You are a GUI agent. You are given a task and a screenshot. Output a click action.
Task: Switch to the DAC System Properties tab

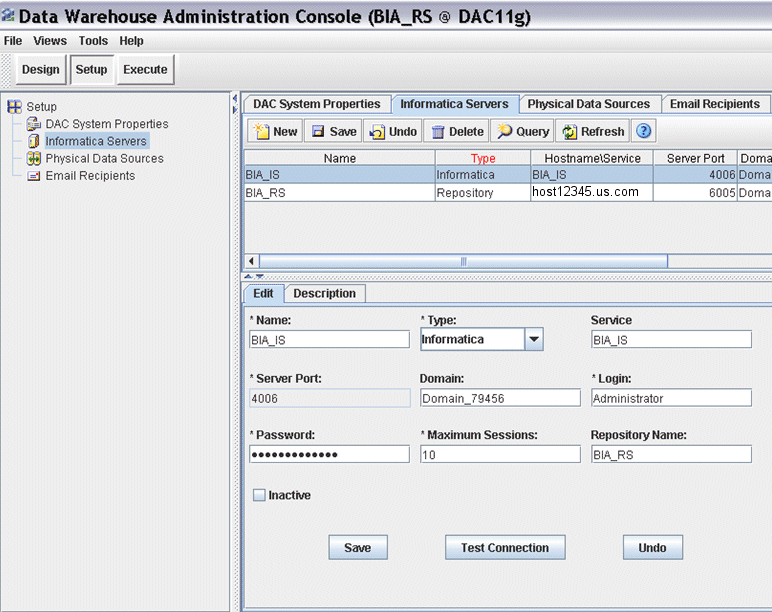(317, 104)
